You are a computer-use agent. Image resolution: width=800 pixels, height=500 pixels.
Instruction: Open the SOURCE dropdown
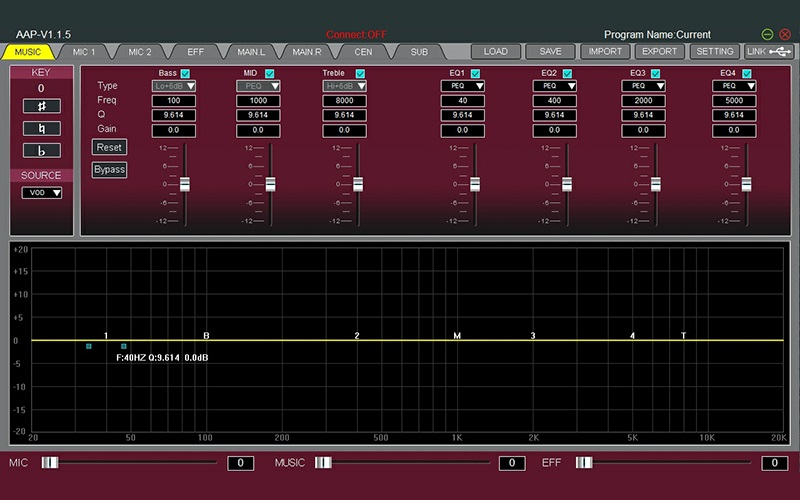click(42, 193)
